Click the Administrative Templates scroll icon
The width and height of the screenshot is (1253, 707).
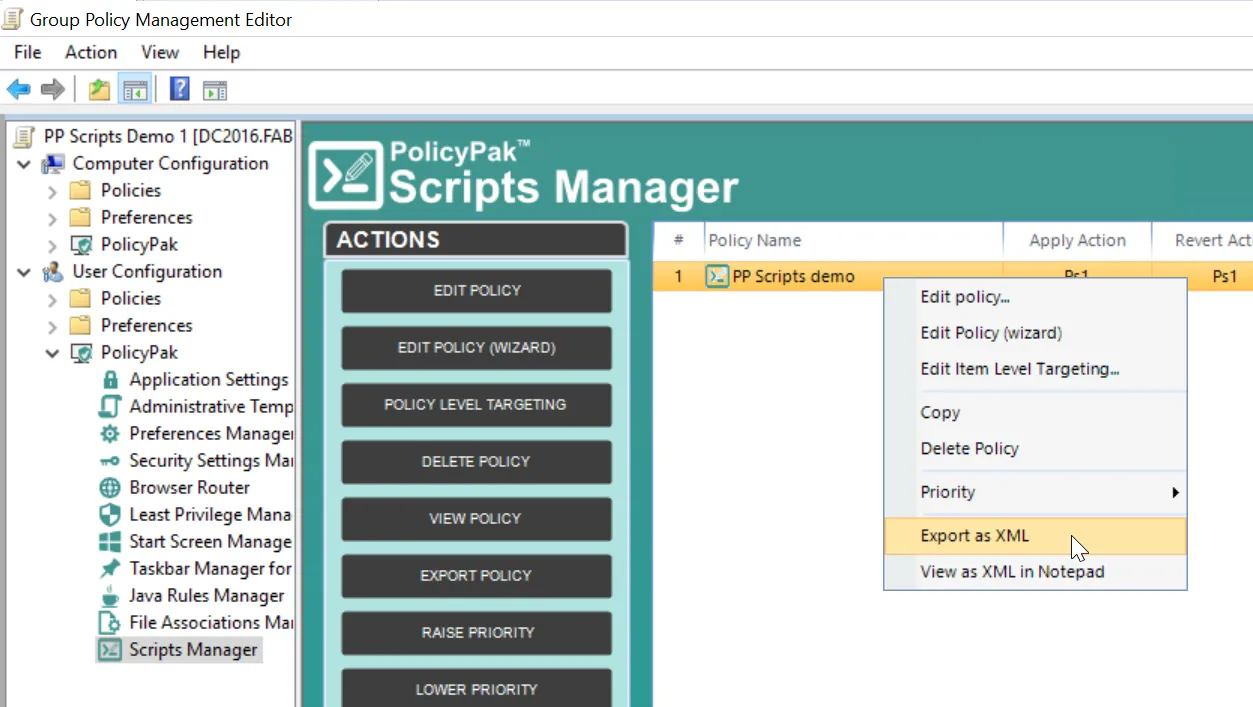110,407
